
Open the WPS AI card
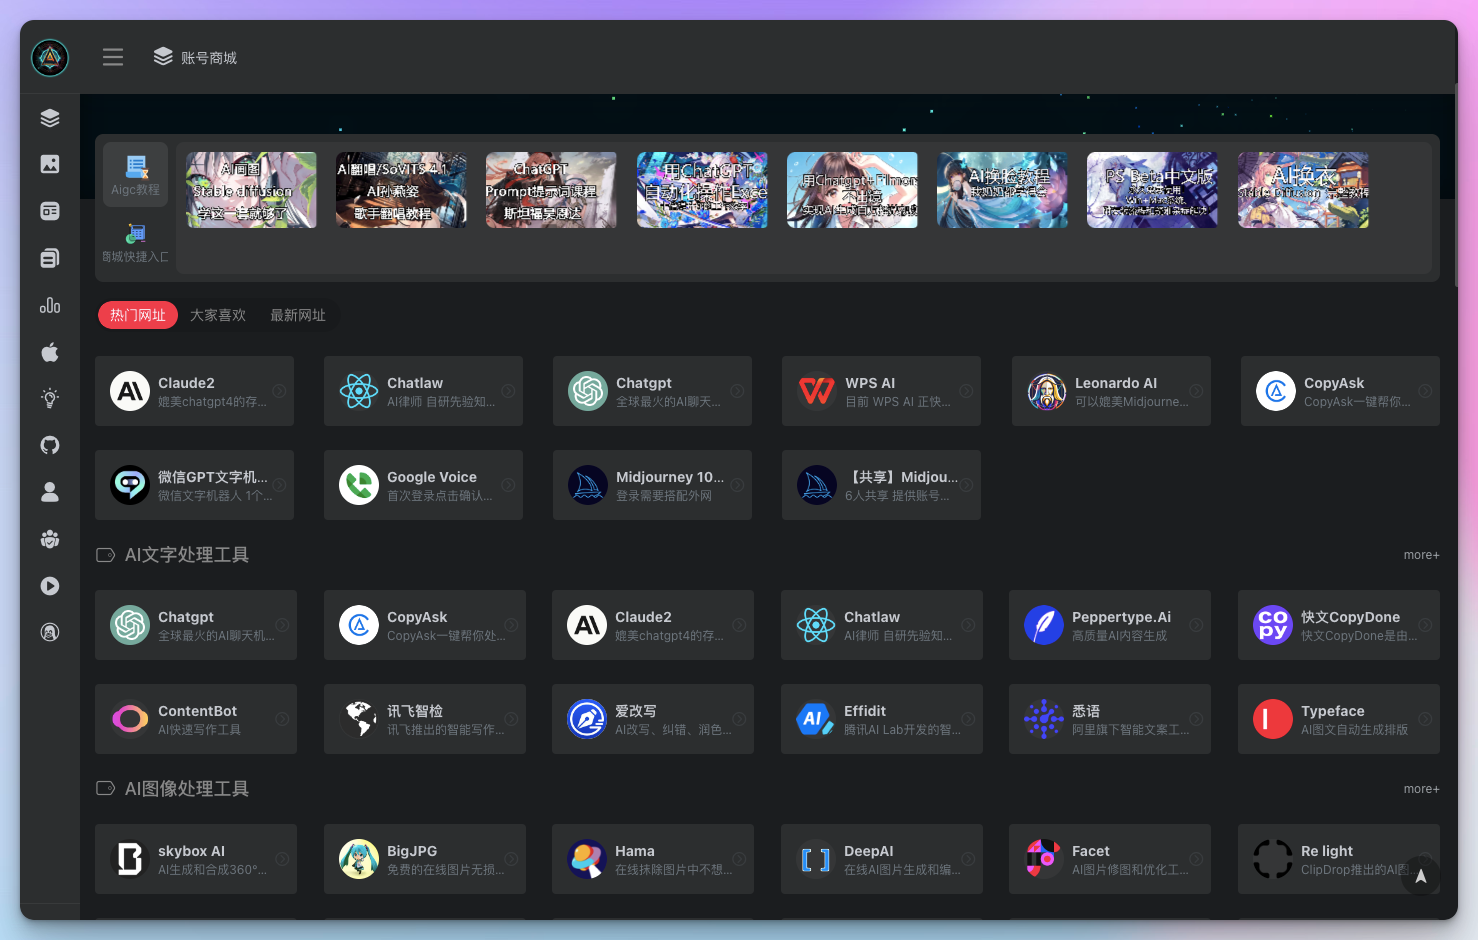point(881,391)
